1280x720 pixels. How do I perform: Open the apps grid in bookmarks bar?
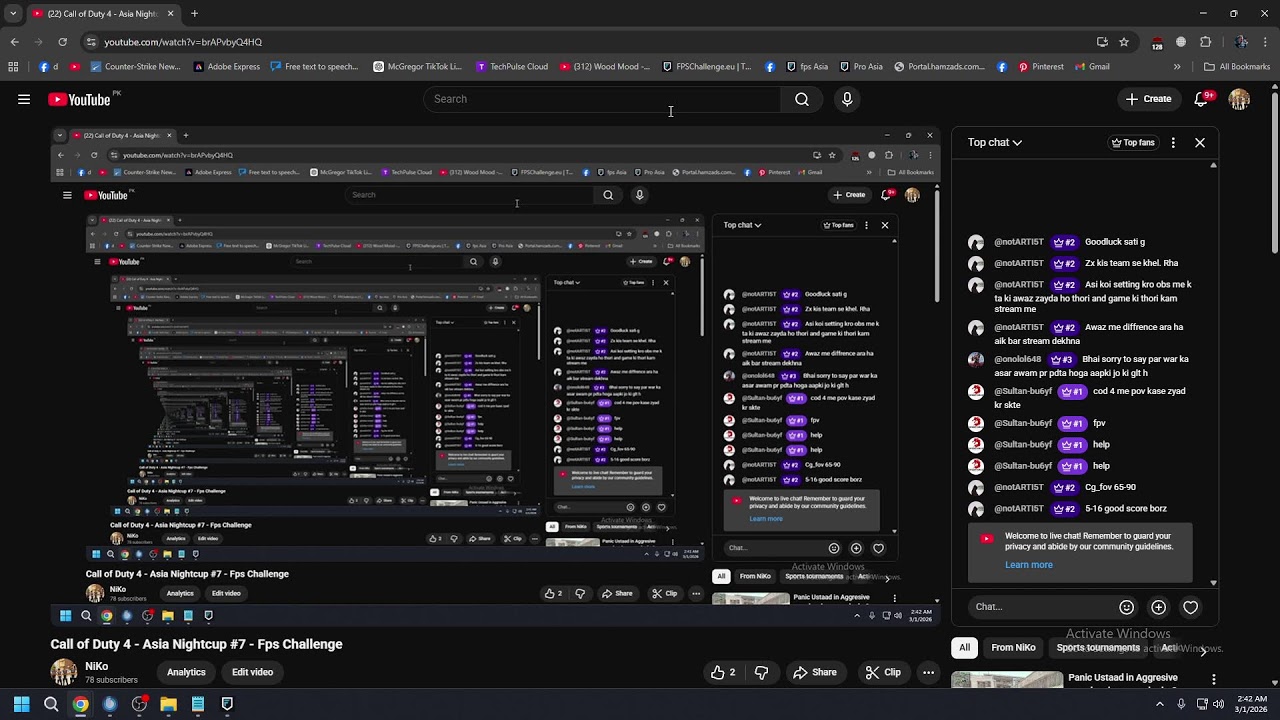pos(13,67)
